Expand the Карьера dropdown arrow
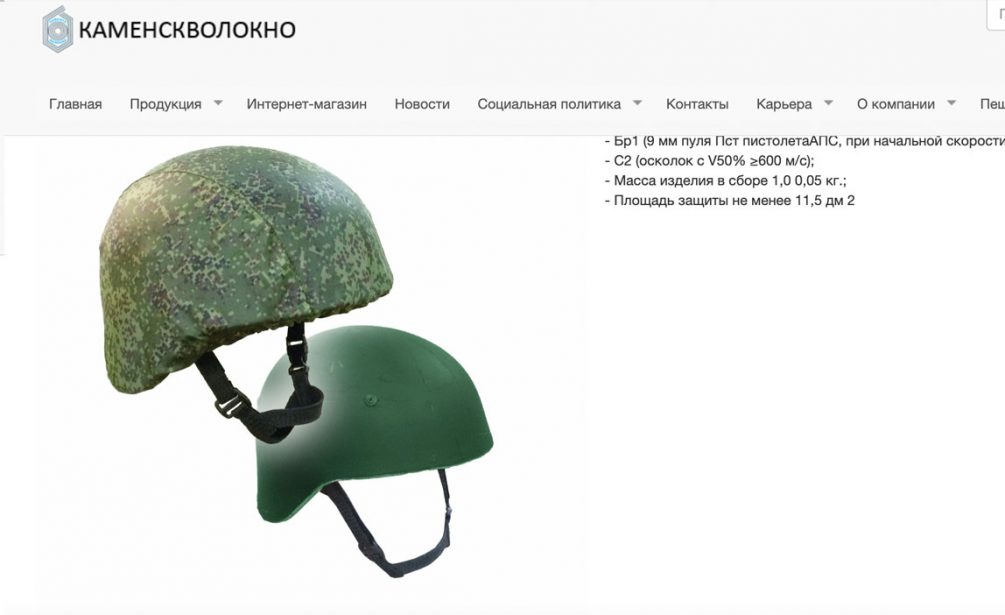The image size is (1005, 615). coord(828,102)
